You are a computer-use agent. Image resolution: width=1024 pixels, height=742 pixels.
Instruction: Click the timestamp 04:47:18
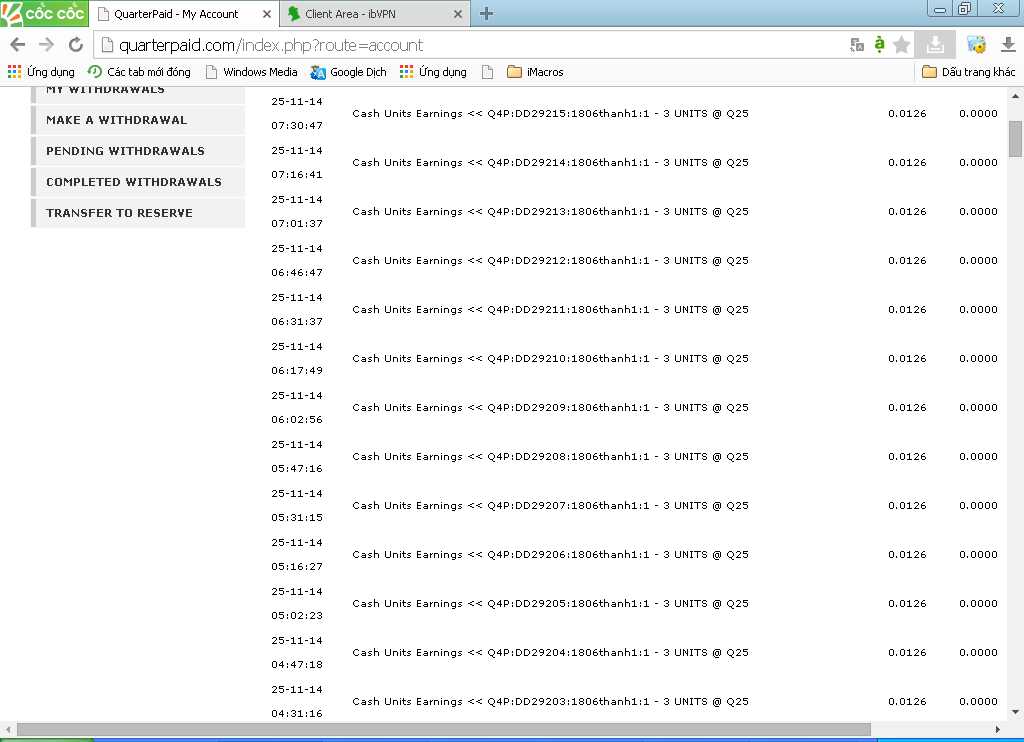pyautogui.click(x=297, y=664)
